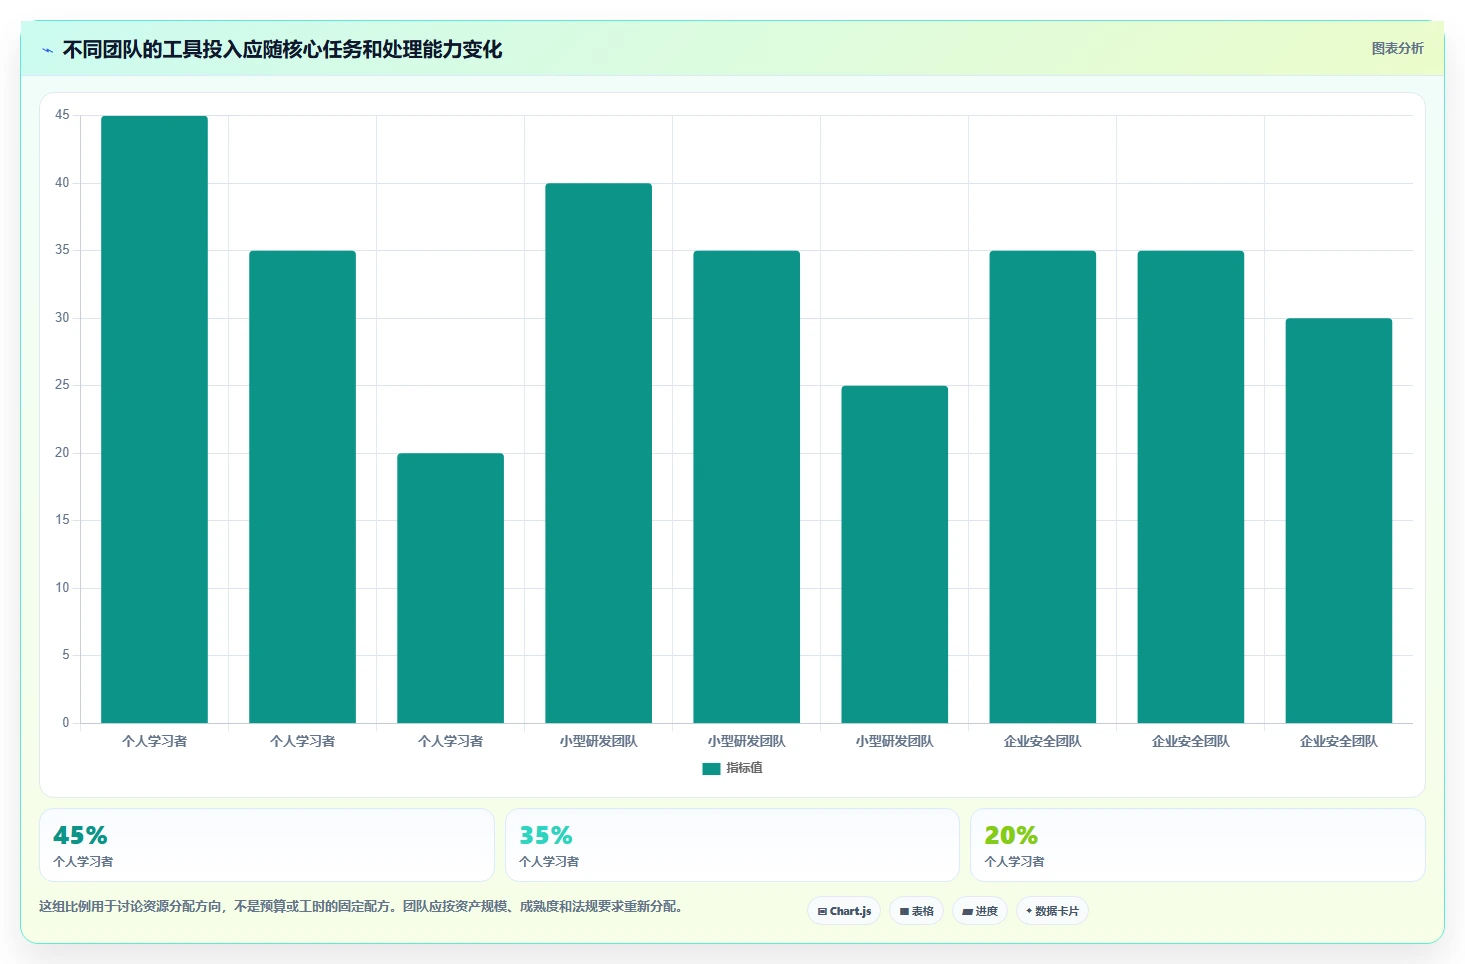Image resolution: width=1465 pixels, height=964 pixels.
Task: Open the 45% 个人学习者 stat card
Action: [267, 845]
